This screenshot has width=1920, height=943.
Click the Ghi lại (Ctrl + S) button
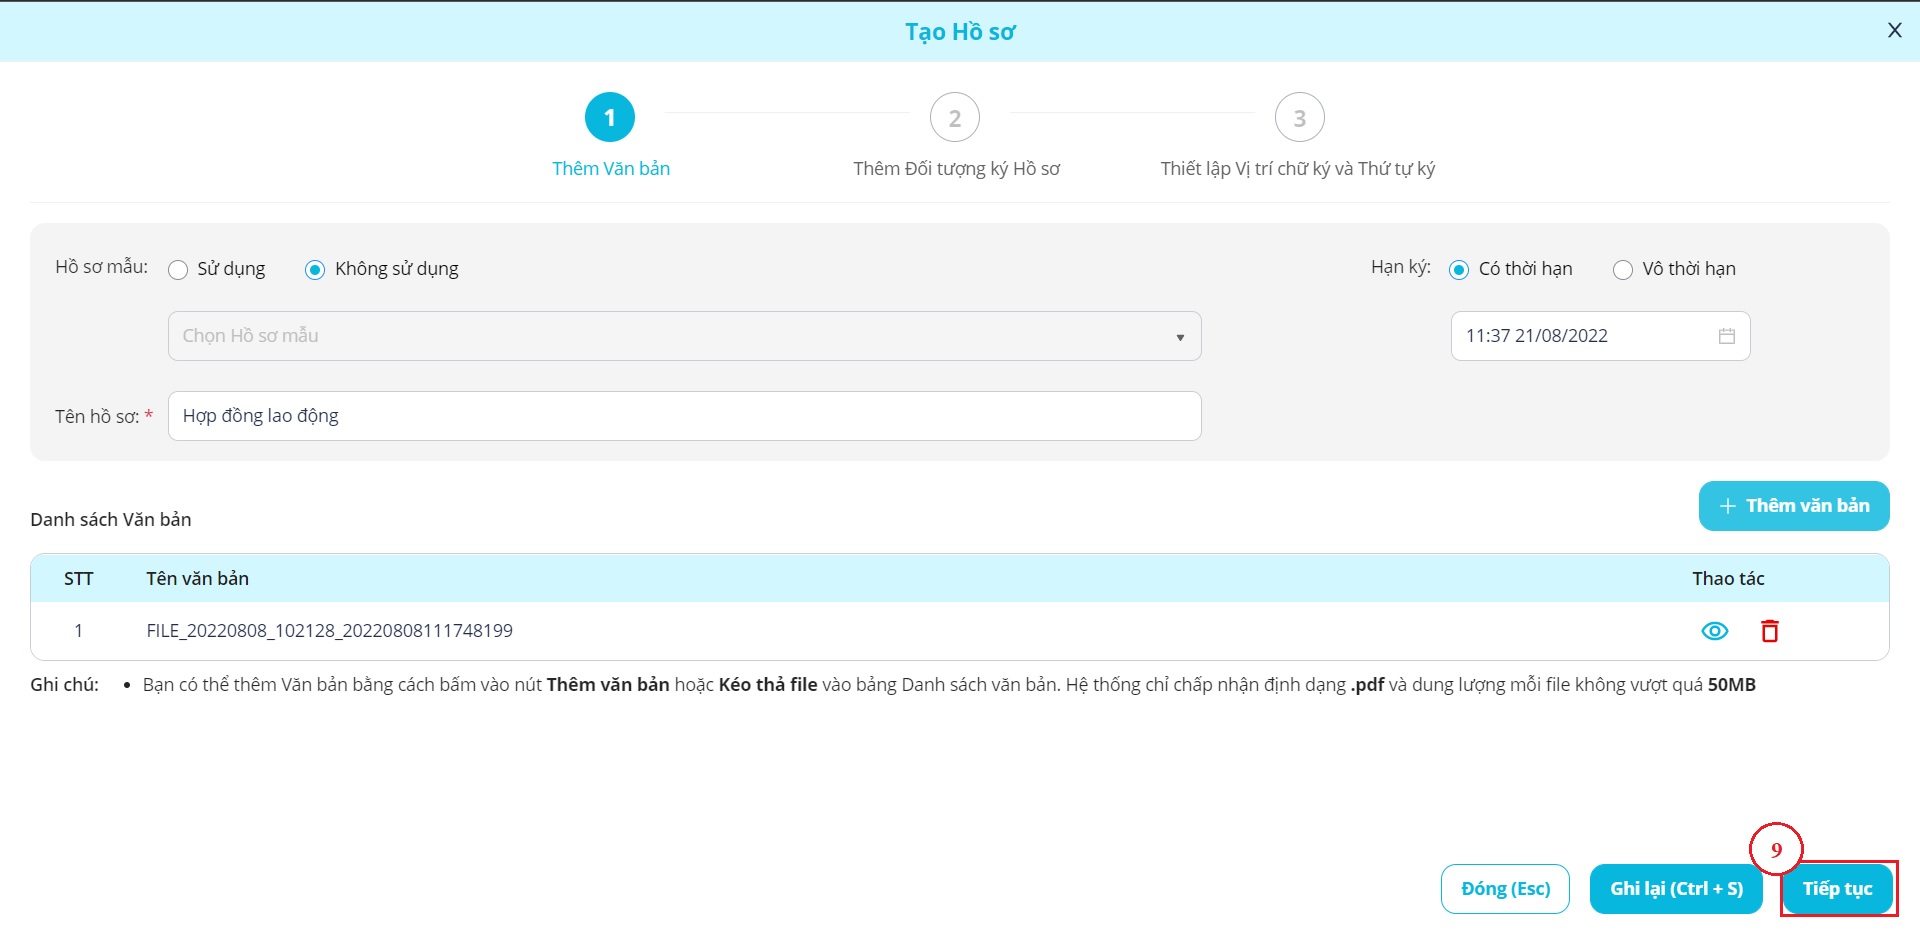1676,889
